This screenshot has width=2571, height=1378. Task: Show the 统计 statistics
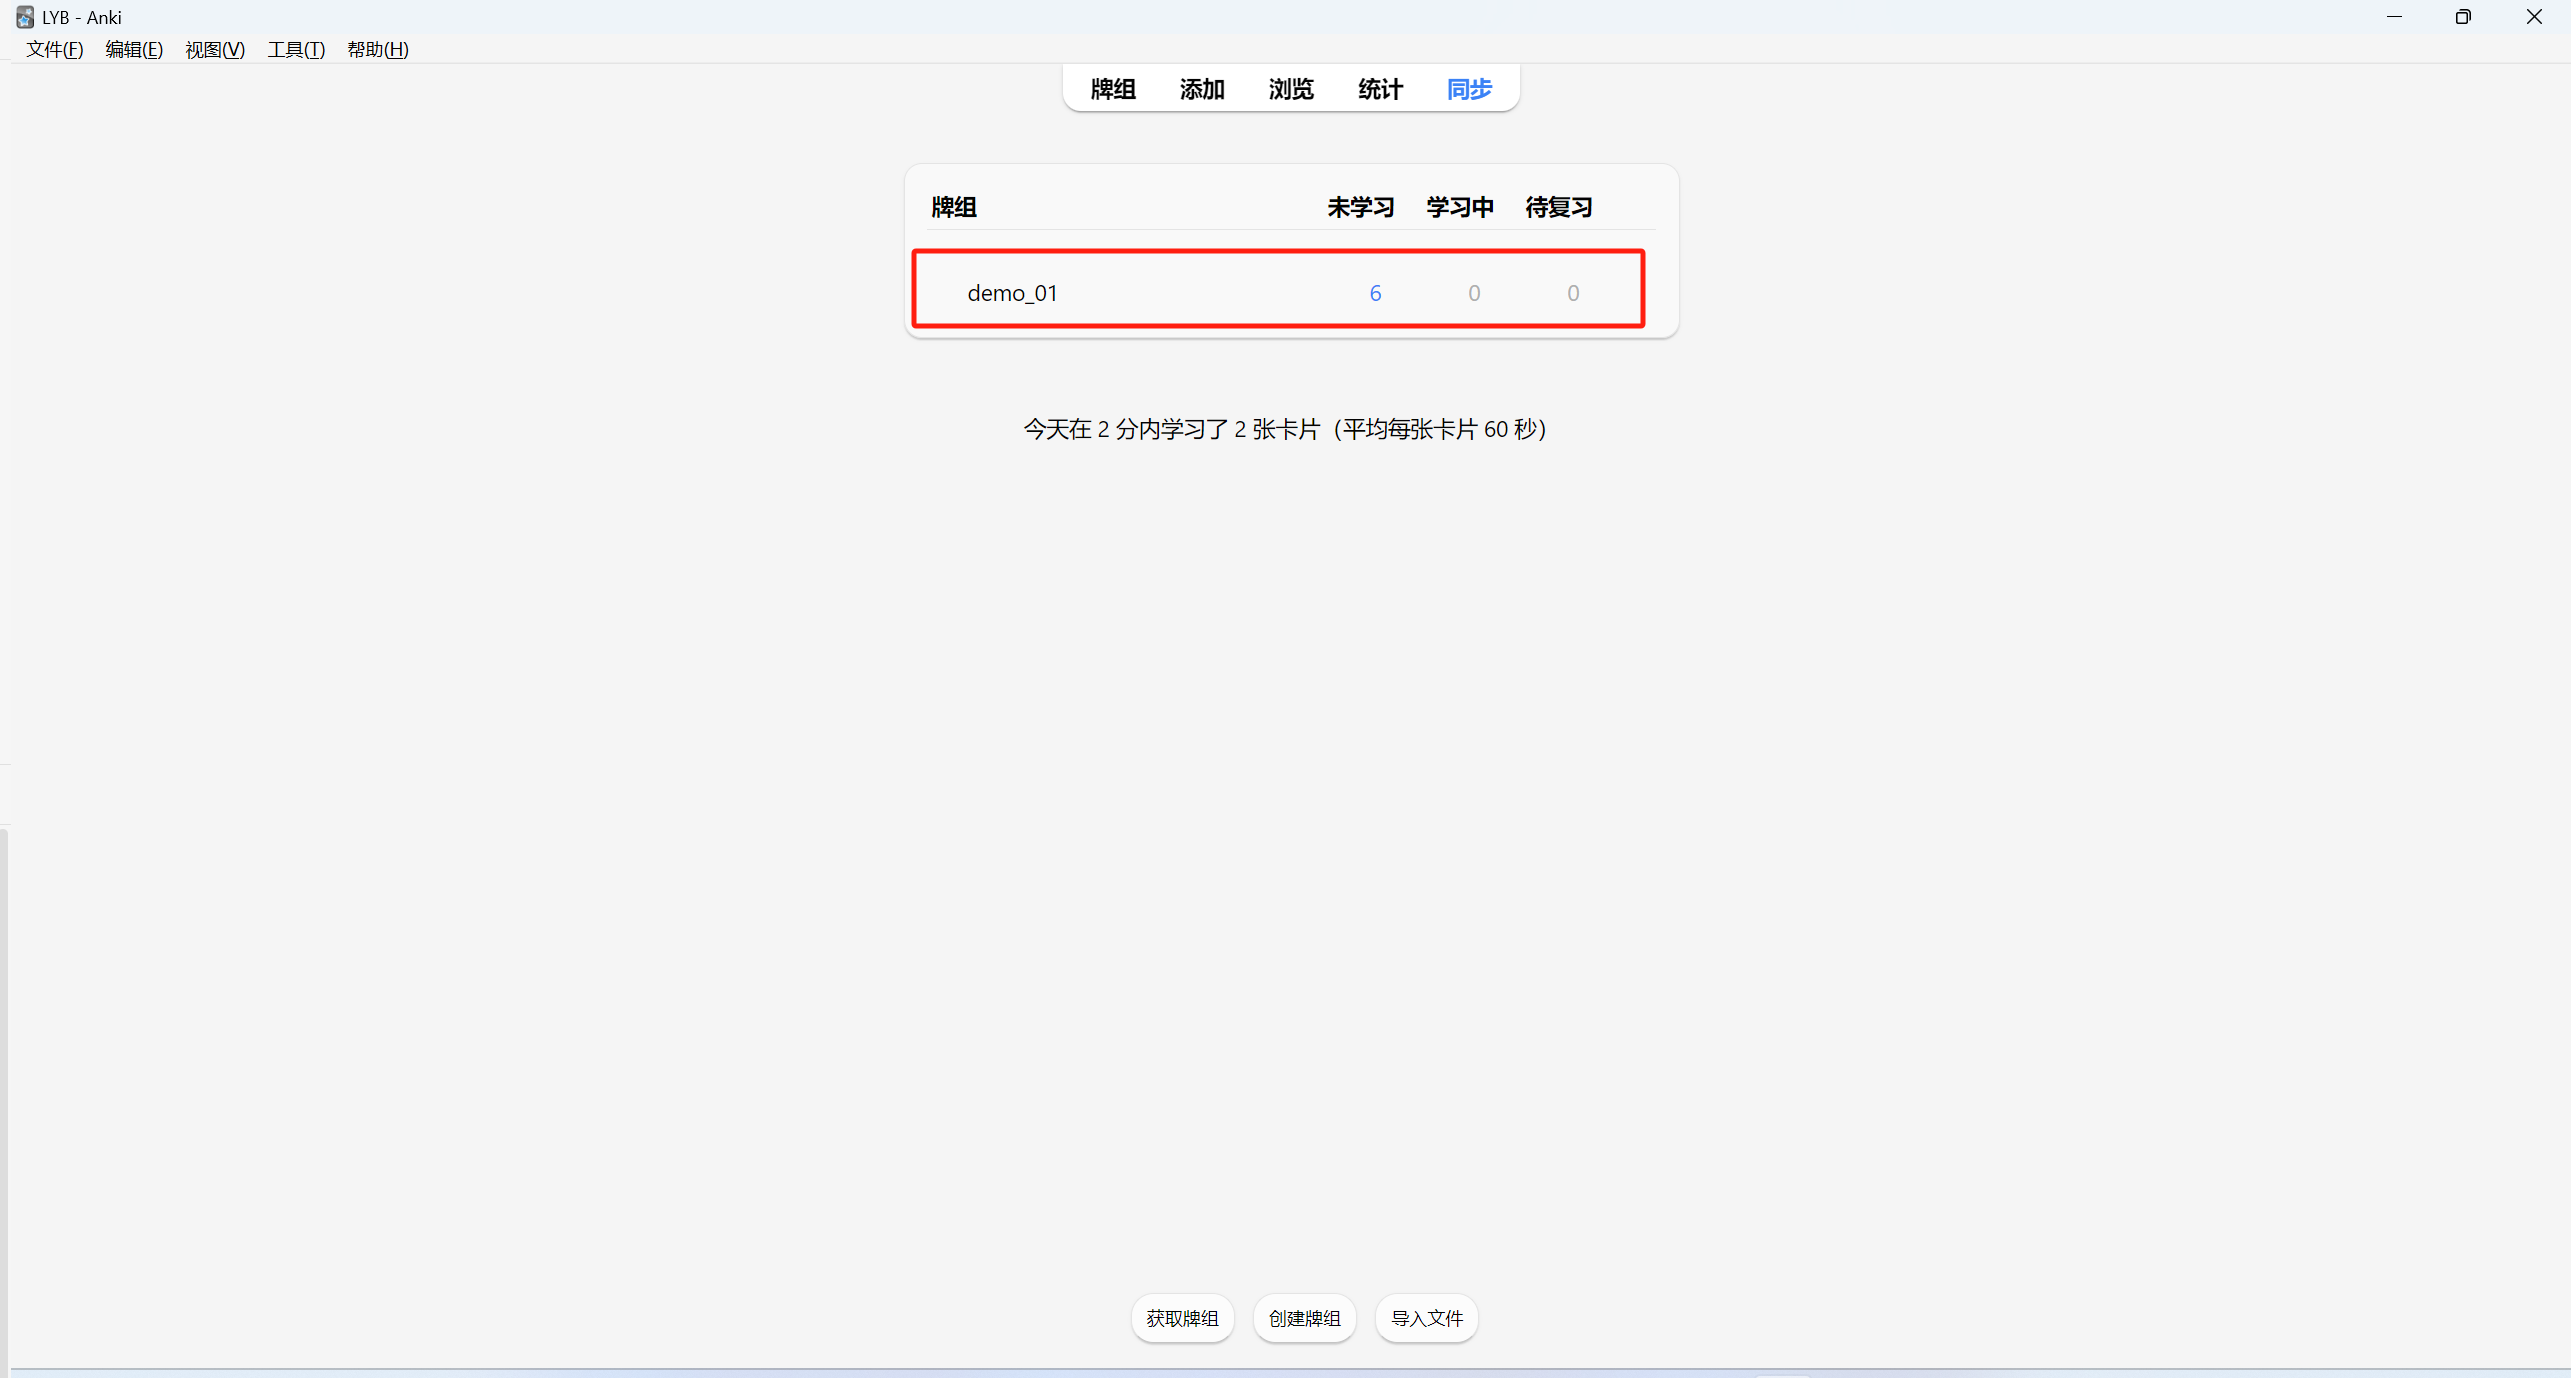(1380, 89)
